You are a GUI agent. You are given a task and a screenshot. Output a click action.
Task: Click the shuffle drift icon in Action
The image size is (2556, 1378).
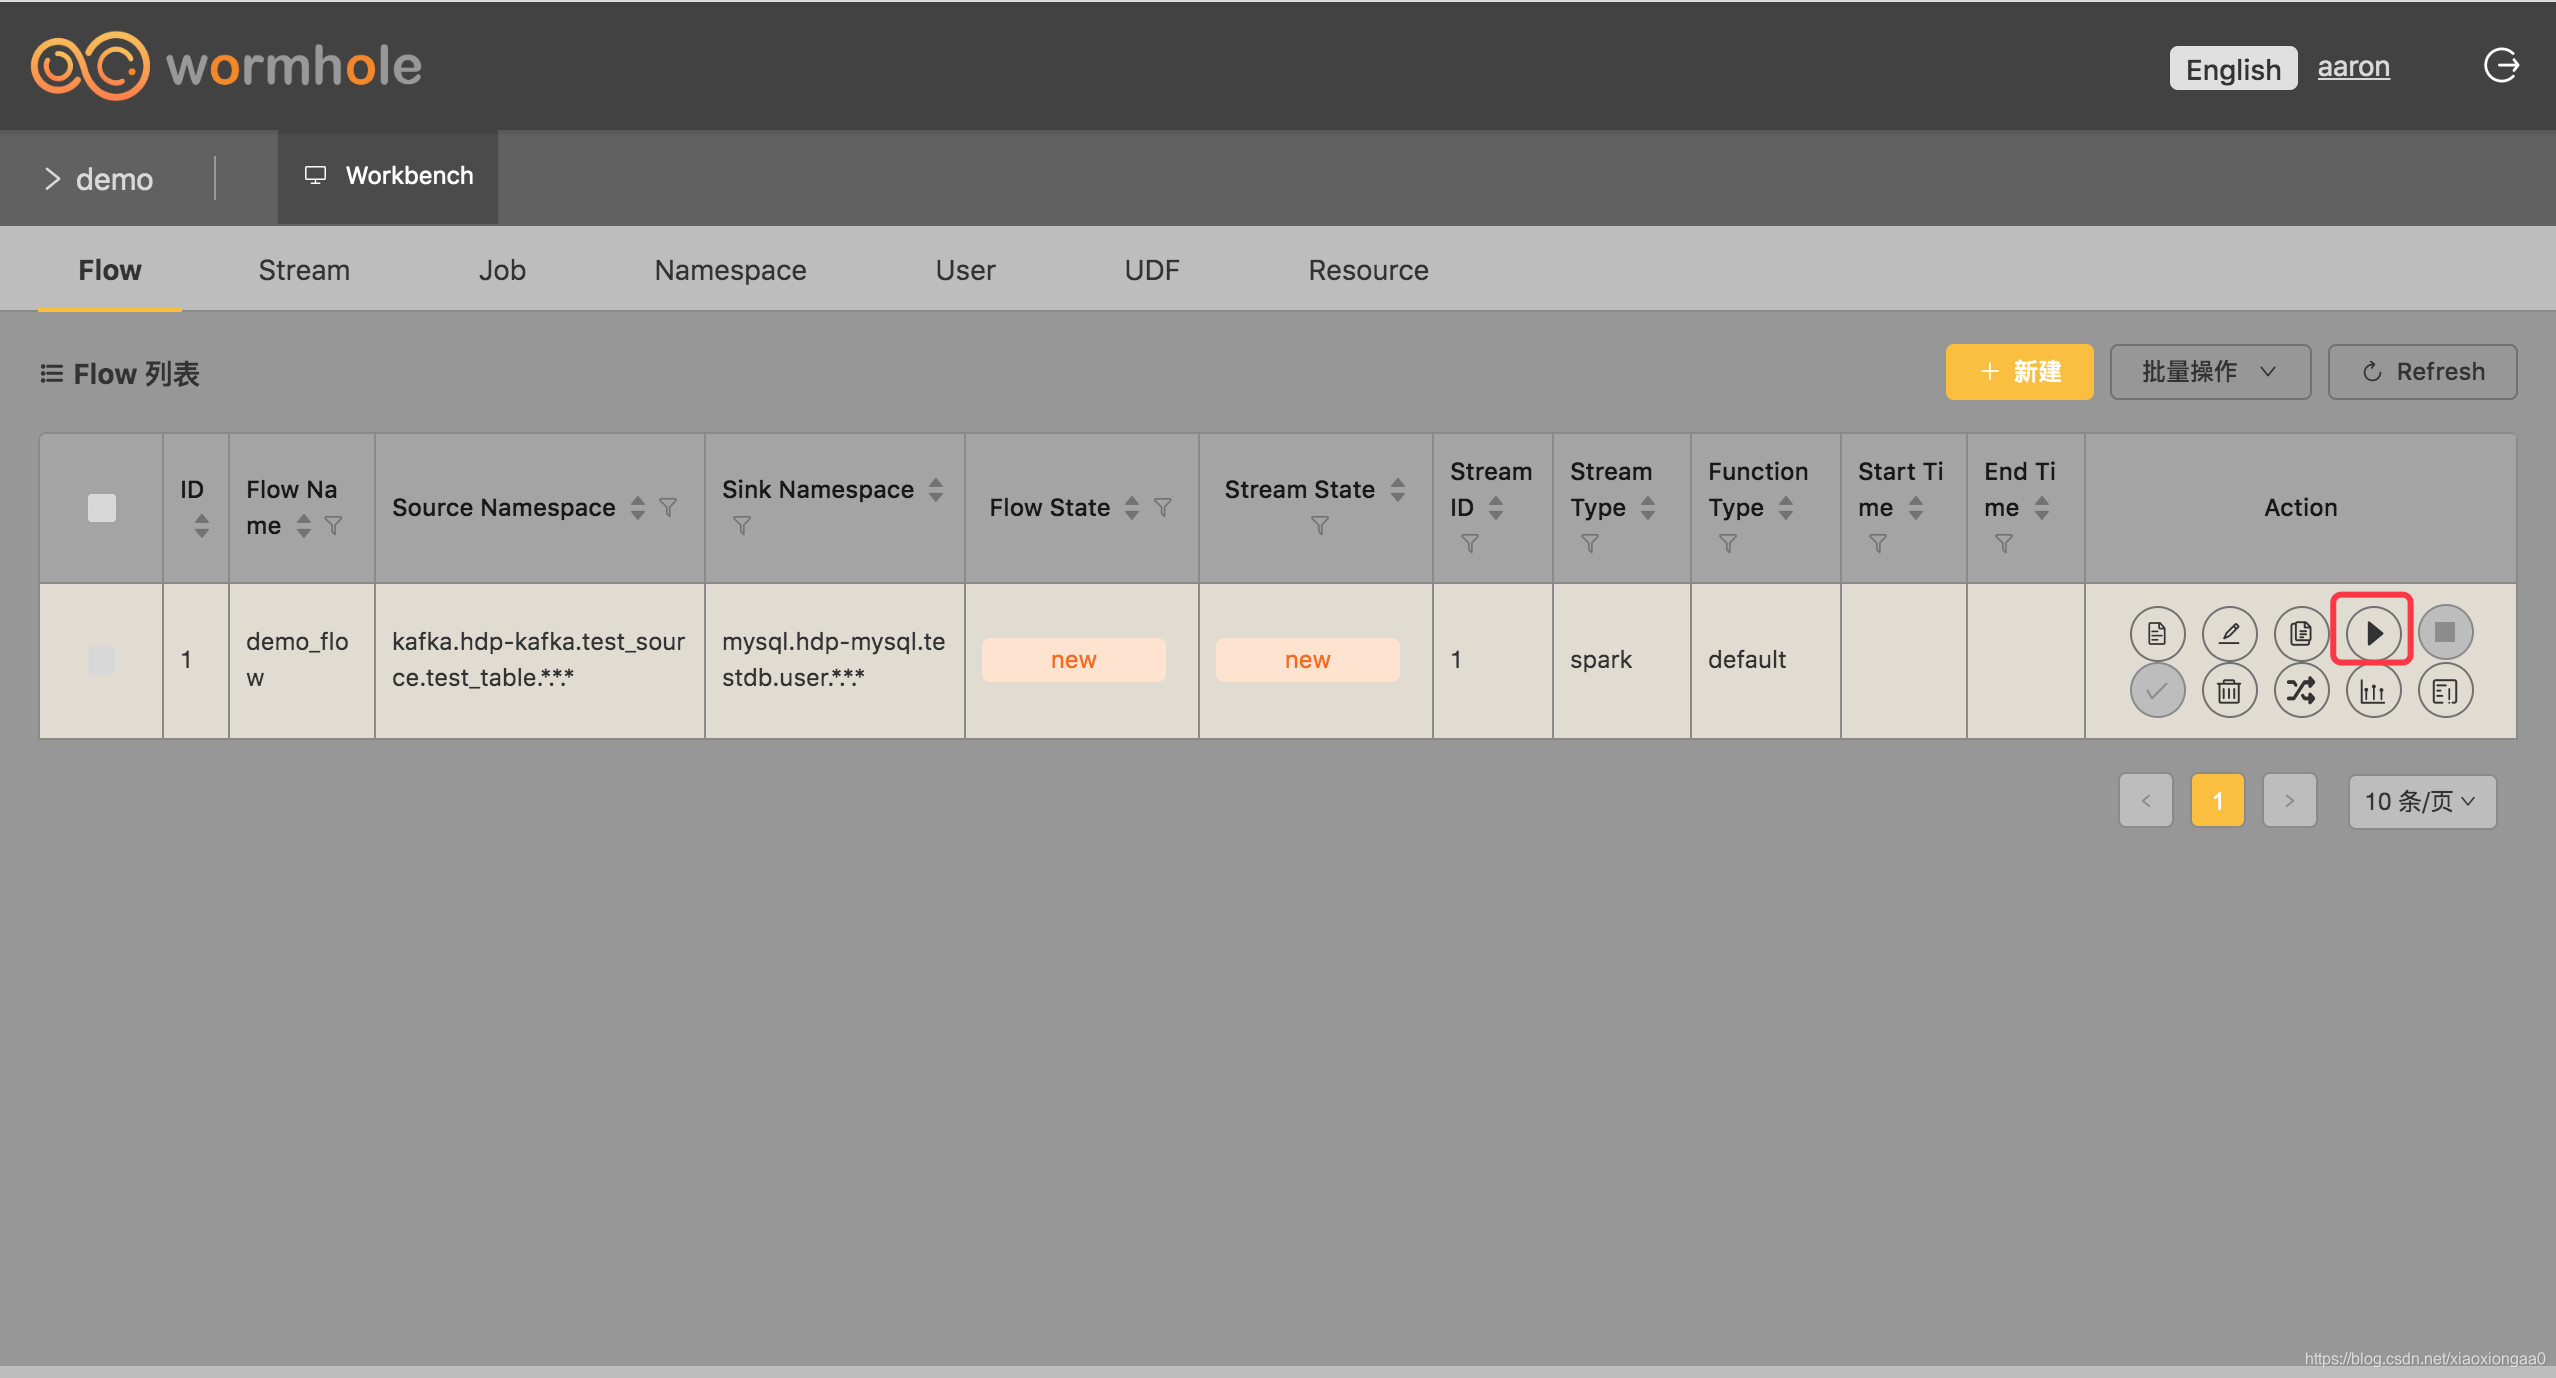tap(2300, 690)
